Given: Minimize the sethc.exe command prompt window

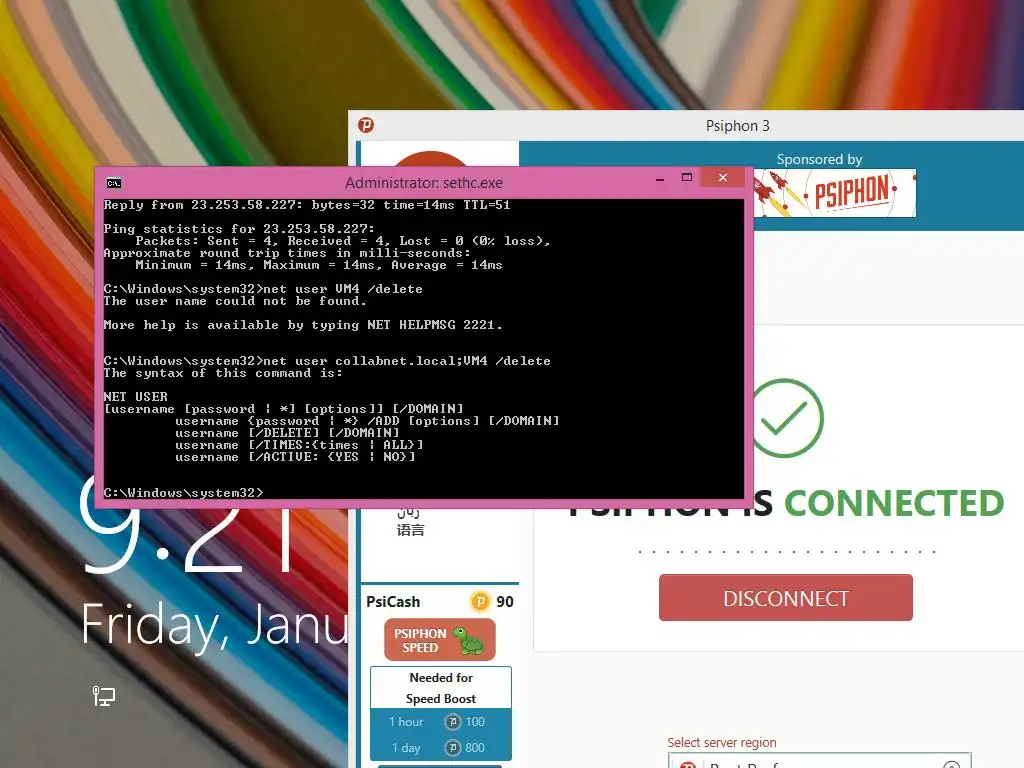Looking at the screenshot, I should point(660,178).
